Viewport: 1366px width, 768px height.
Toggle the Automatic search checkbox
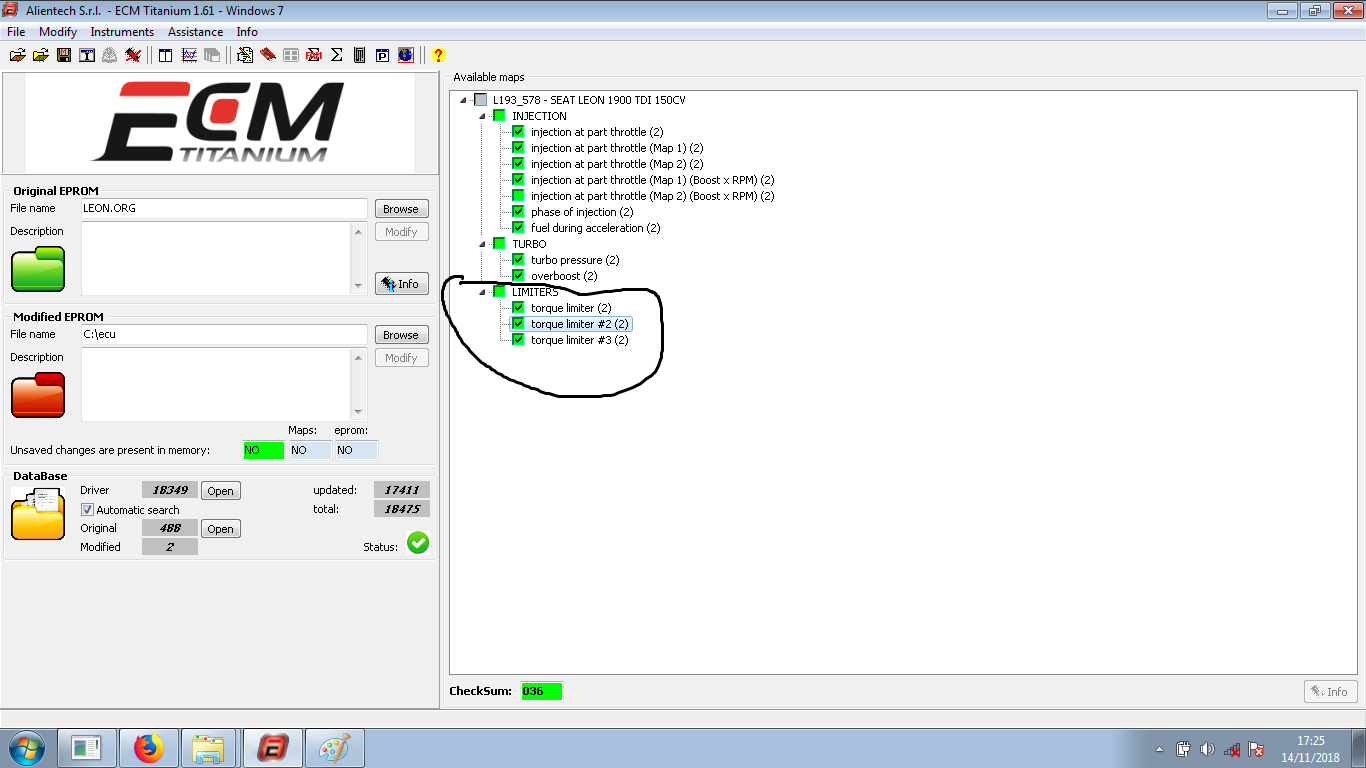tap(87, 510)
